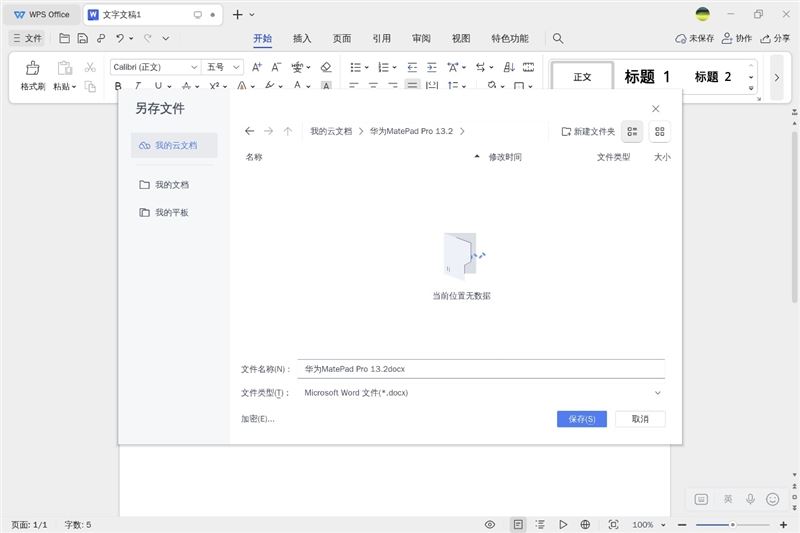The width and height of the screenshot is (800, 533).
Task: Switch to grid view in save dialog
Action: [x=659, y=131]
